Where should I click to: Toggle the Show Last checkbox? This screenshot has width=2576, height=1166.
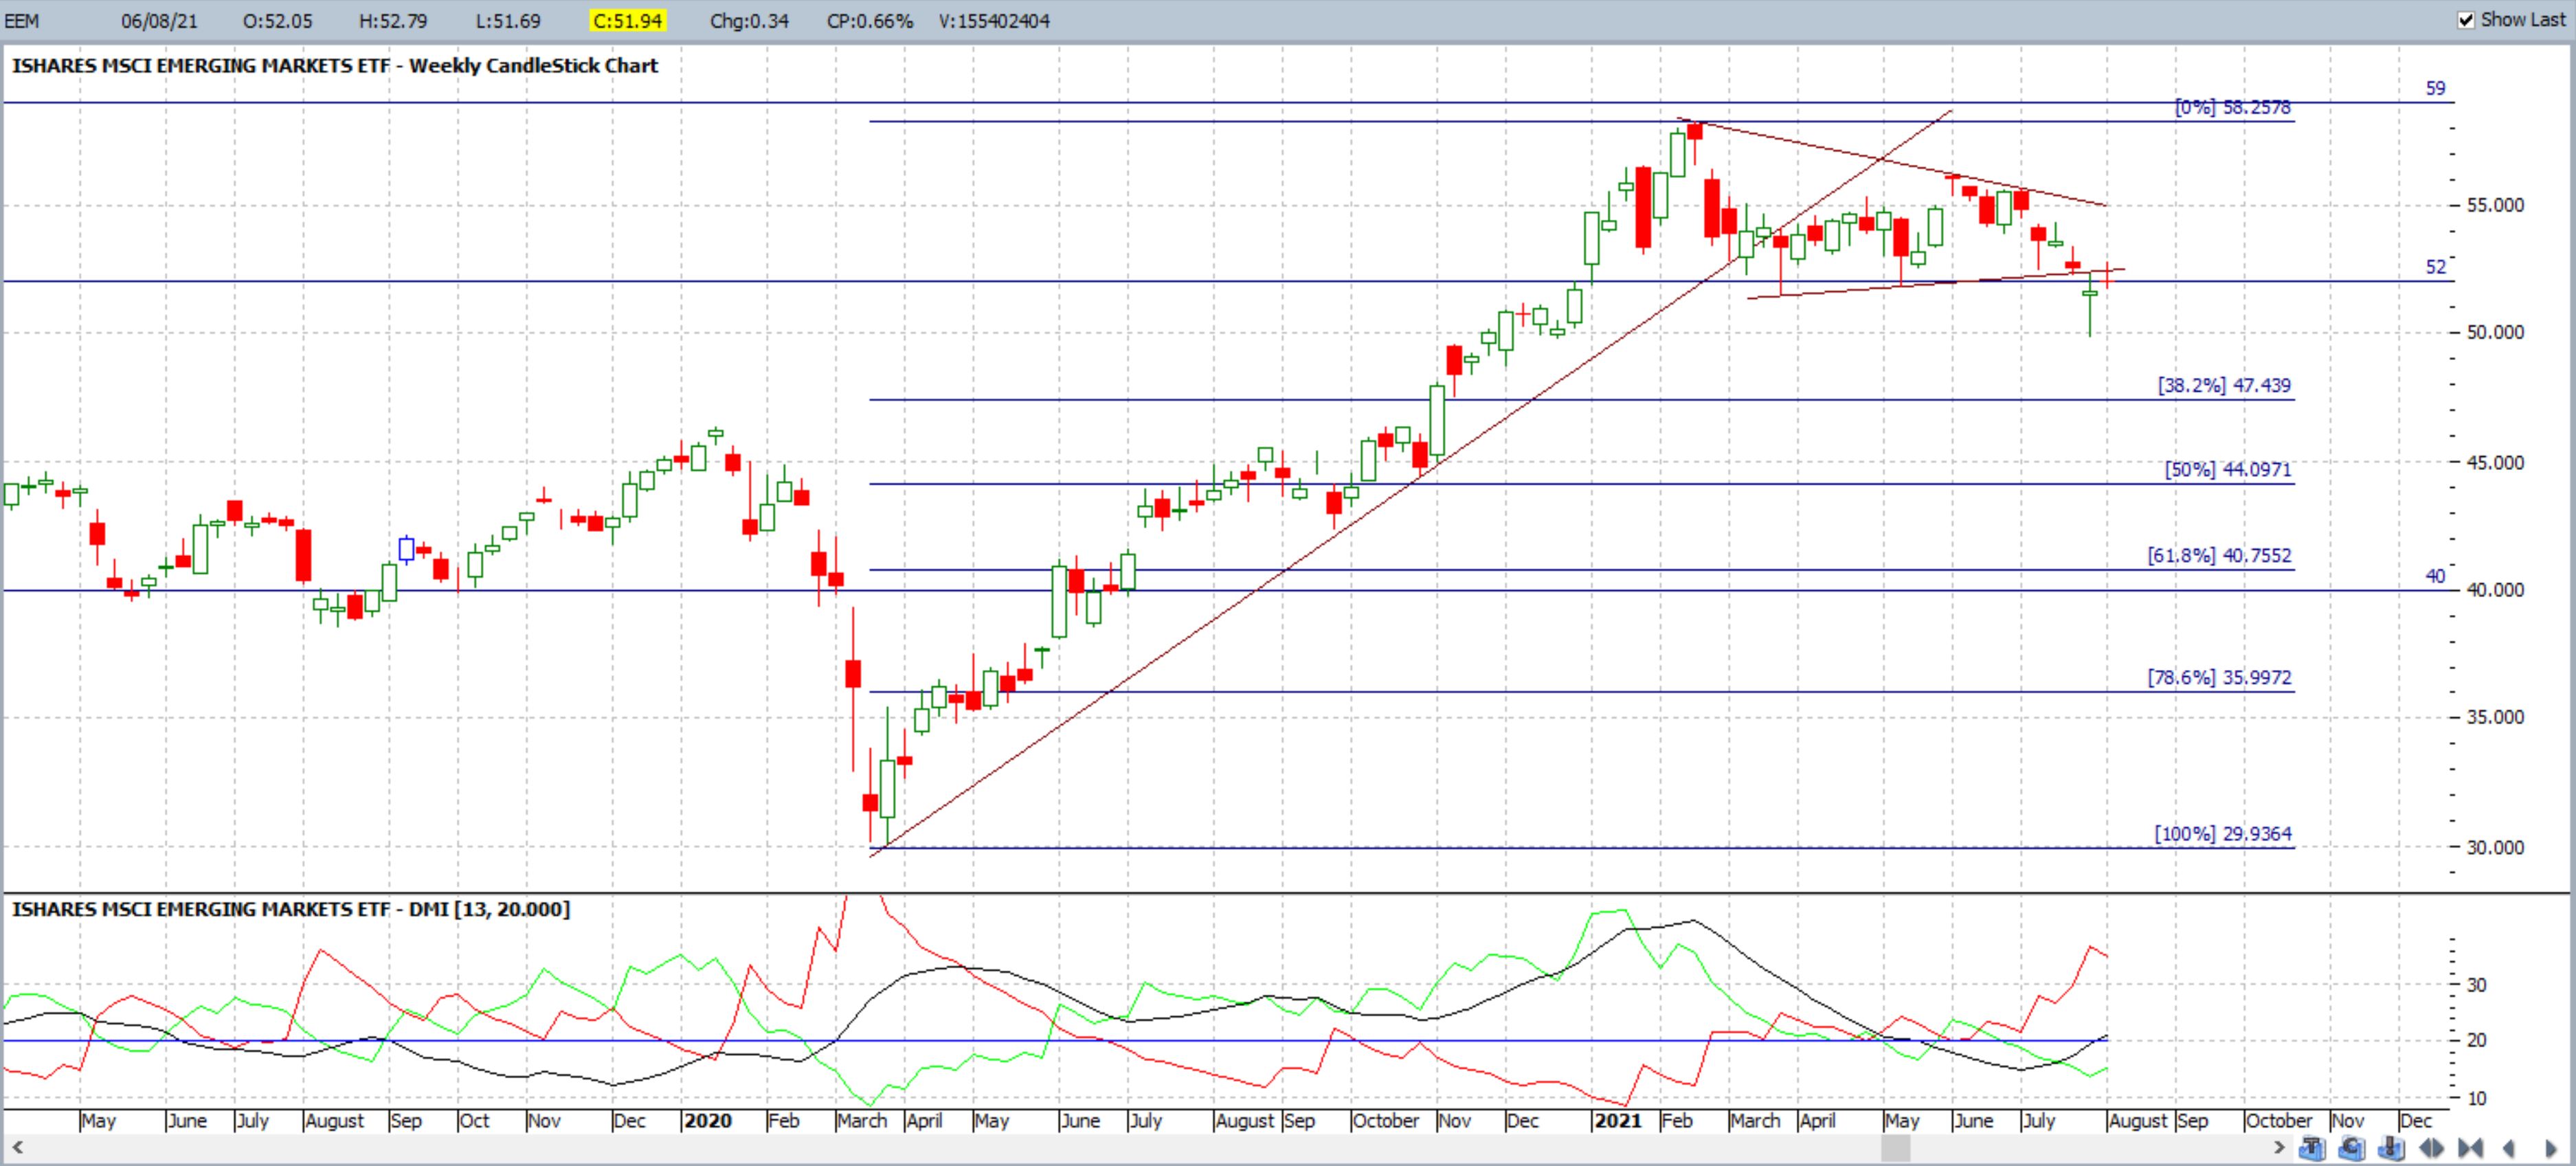(2467, 20)
